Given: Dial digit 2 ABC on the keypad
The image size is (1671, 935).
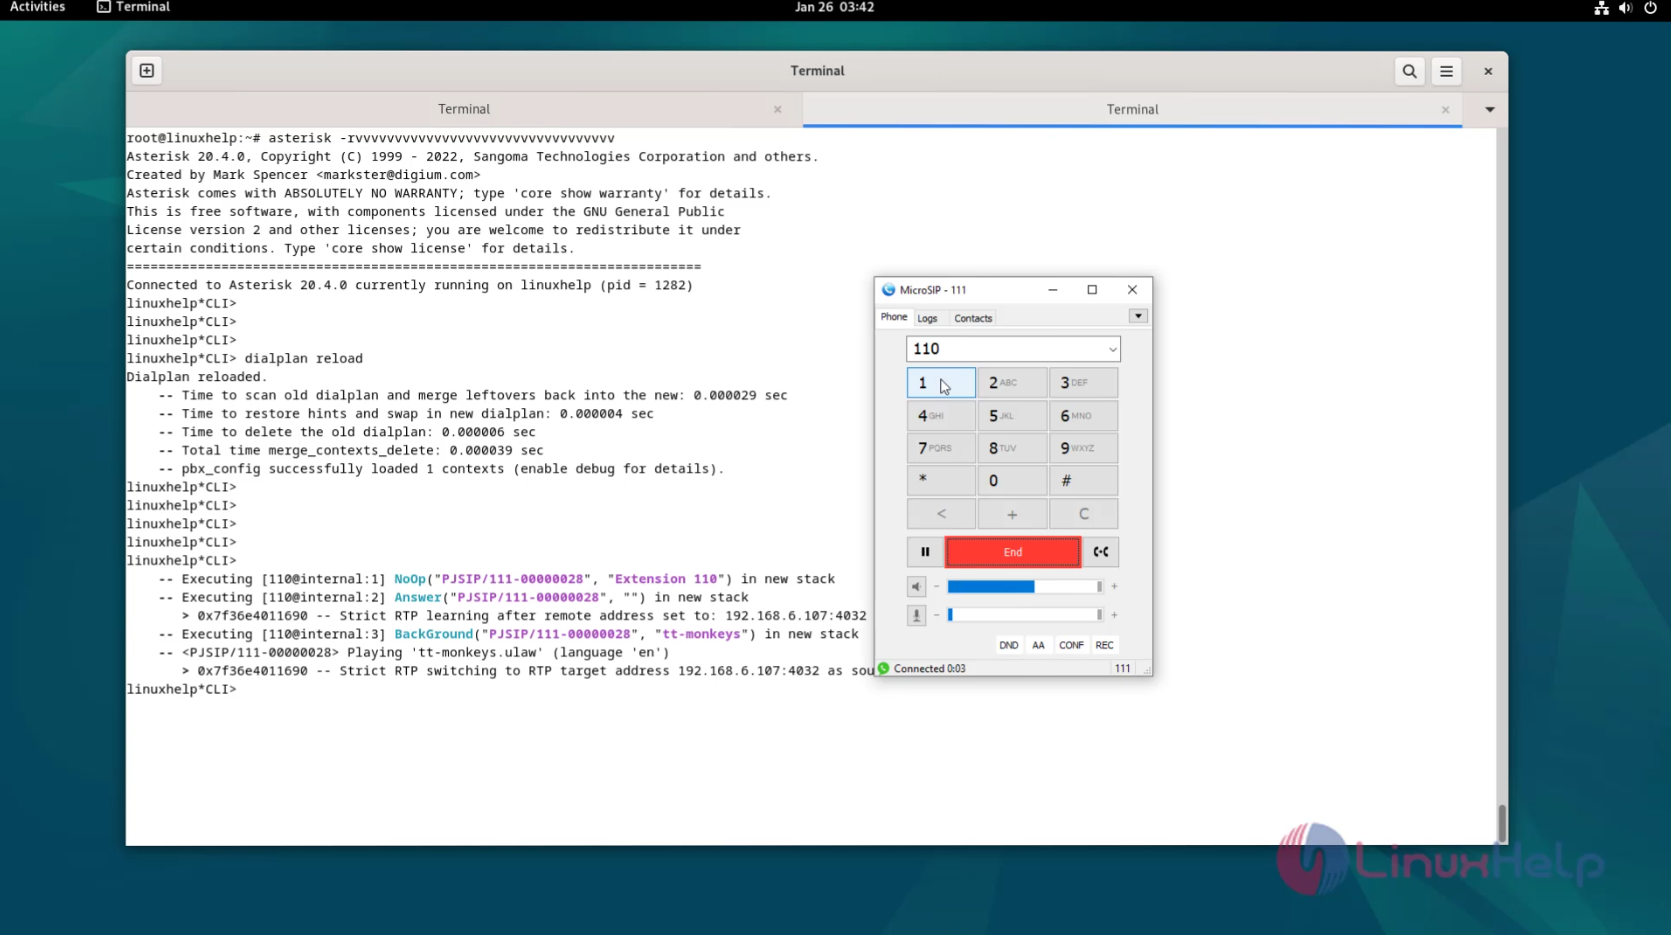Looking at the screenshot, I should (x=1012, y=383).
